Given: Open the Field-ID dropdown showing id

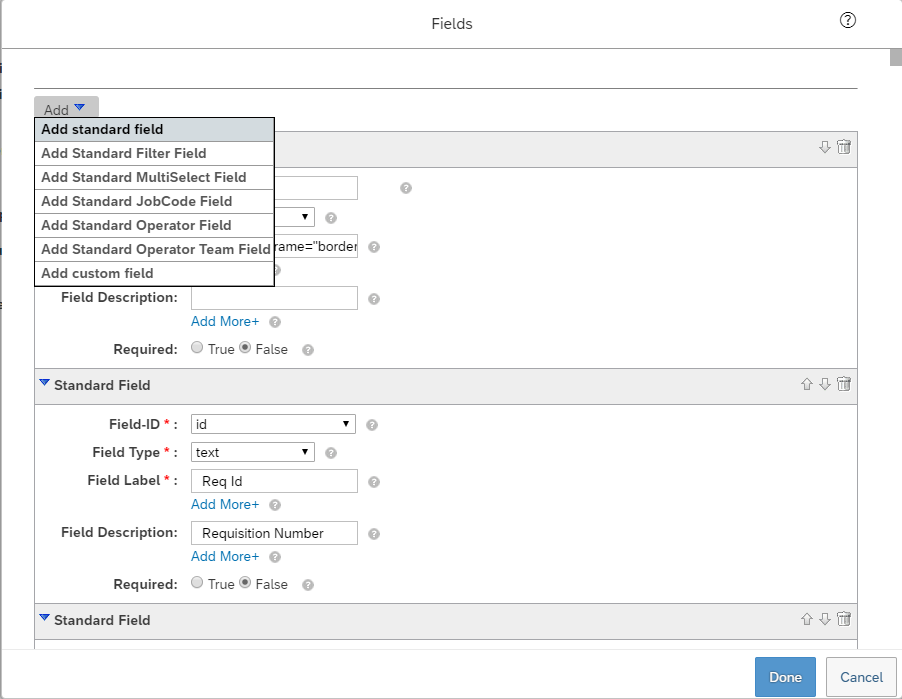Looking at the screenshot, I should 273,424.
